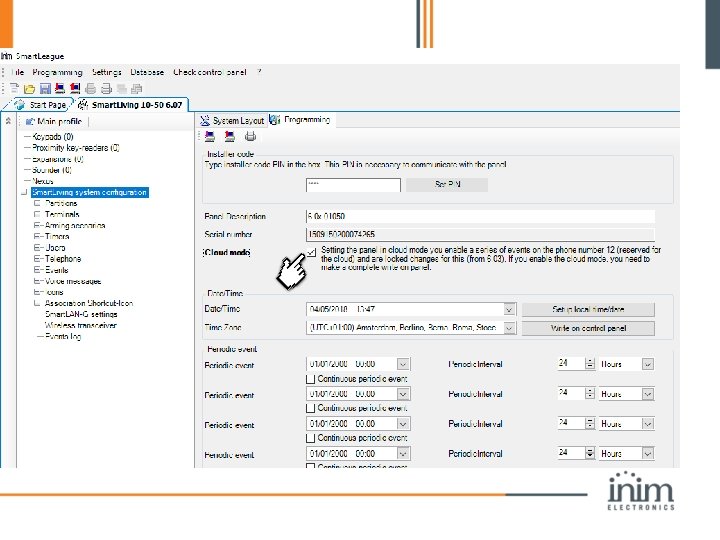Image resolution: width=720 pixels, height=540 pixels.
Task: Select Proximity key-readers (0) tree item
Action: tap(75, 148)
